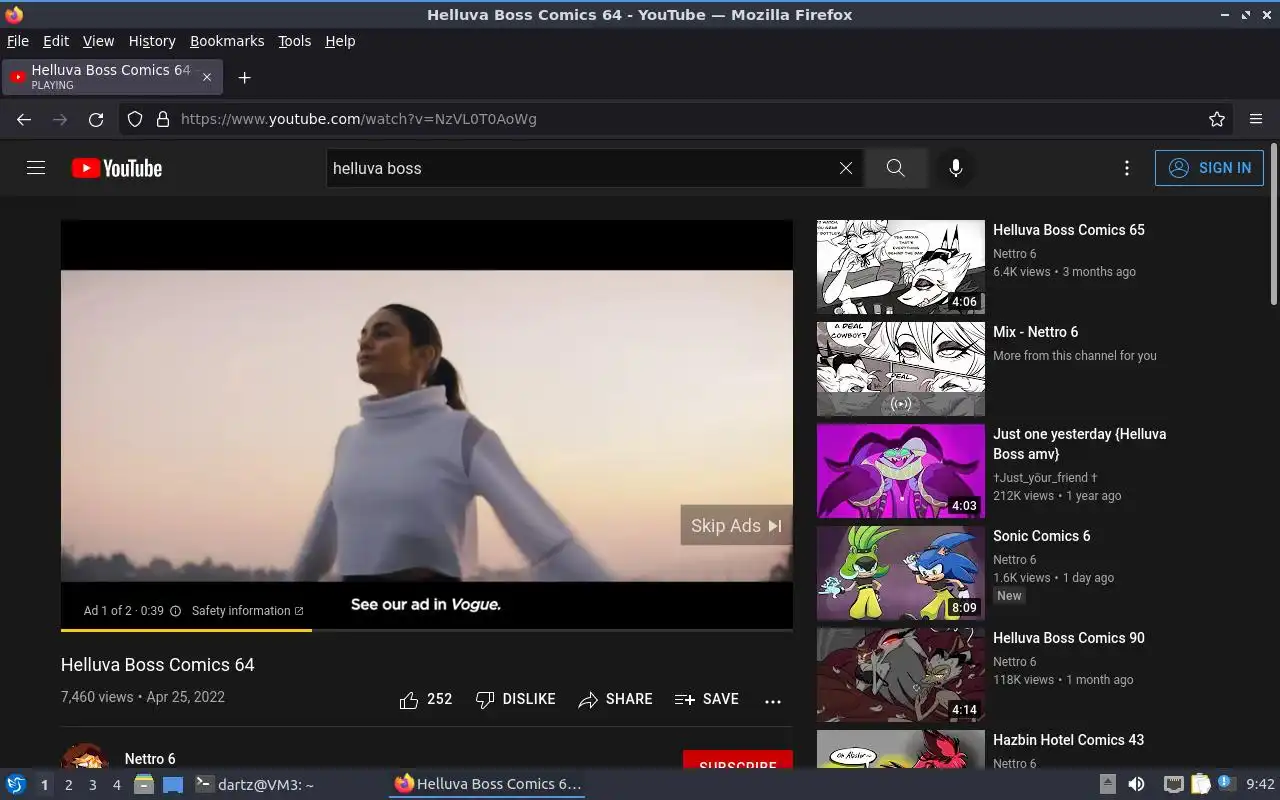Open the Safety information ad link
The width and height of the screenshot is (1280, 800).
click(247, 611)
